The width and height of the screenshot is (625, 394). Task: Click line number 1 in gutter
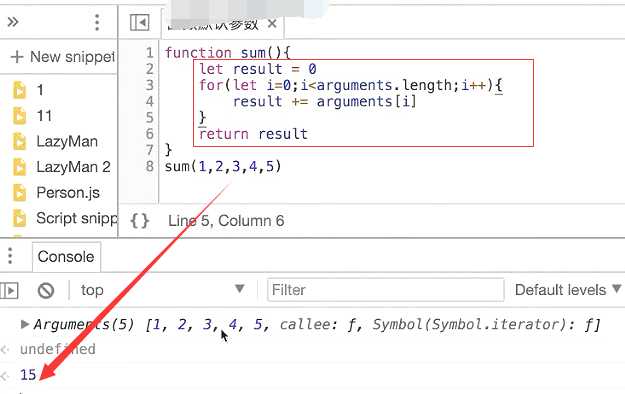coord(149,53)
